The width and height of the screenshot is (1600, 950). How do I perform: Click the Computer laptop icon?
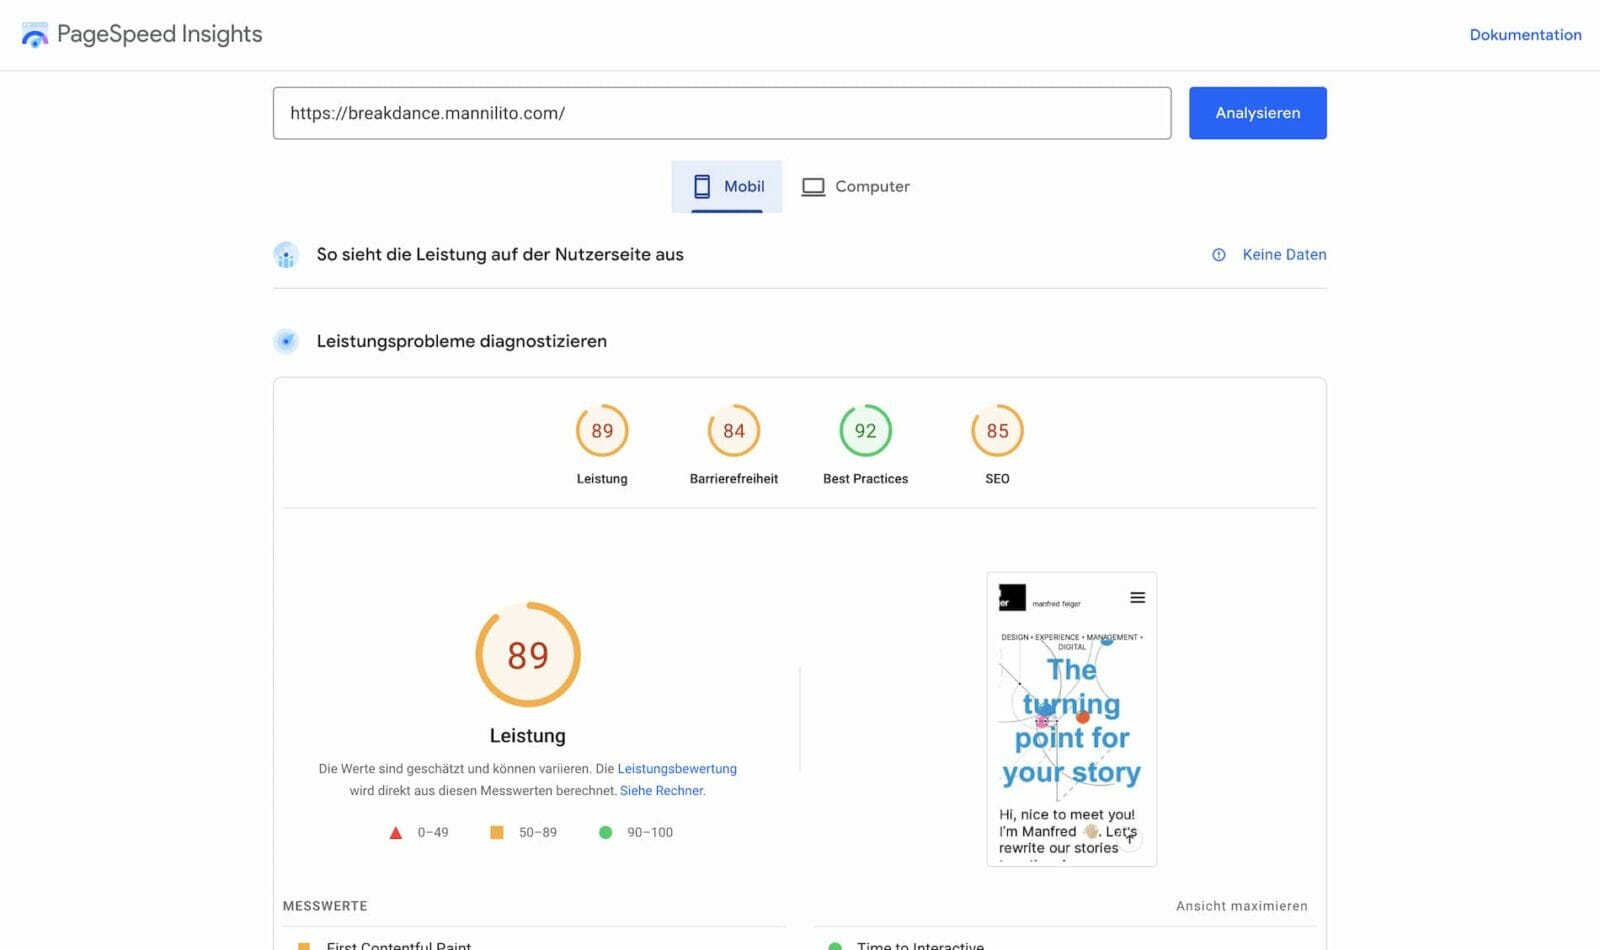pyautogui.click(x=814, y=187)
